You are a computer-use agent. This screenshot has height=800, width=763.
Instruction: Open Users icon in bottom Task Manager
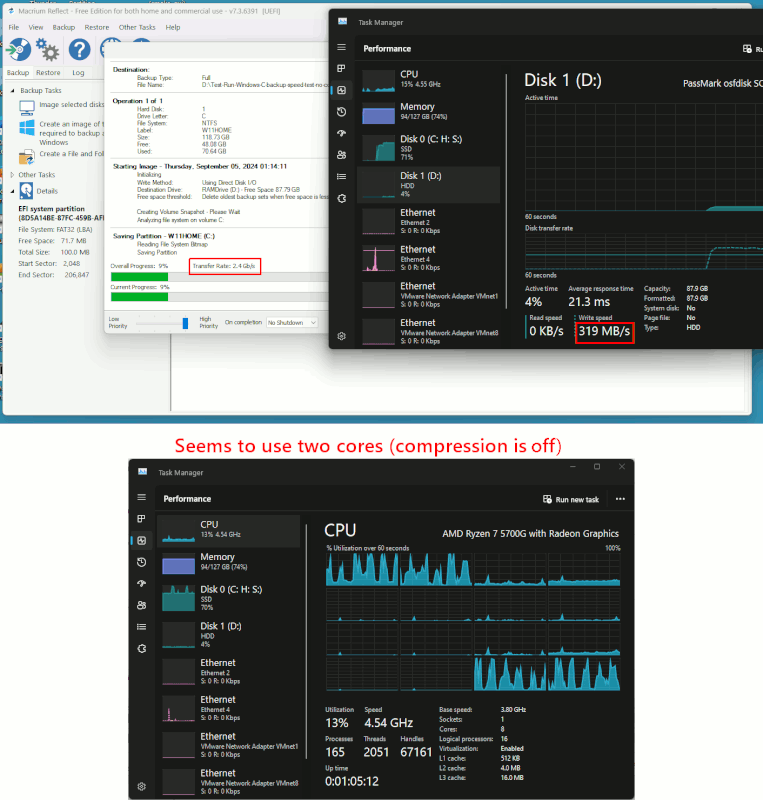(141, 605)
